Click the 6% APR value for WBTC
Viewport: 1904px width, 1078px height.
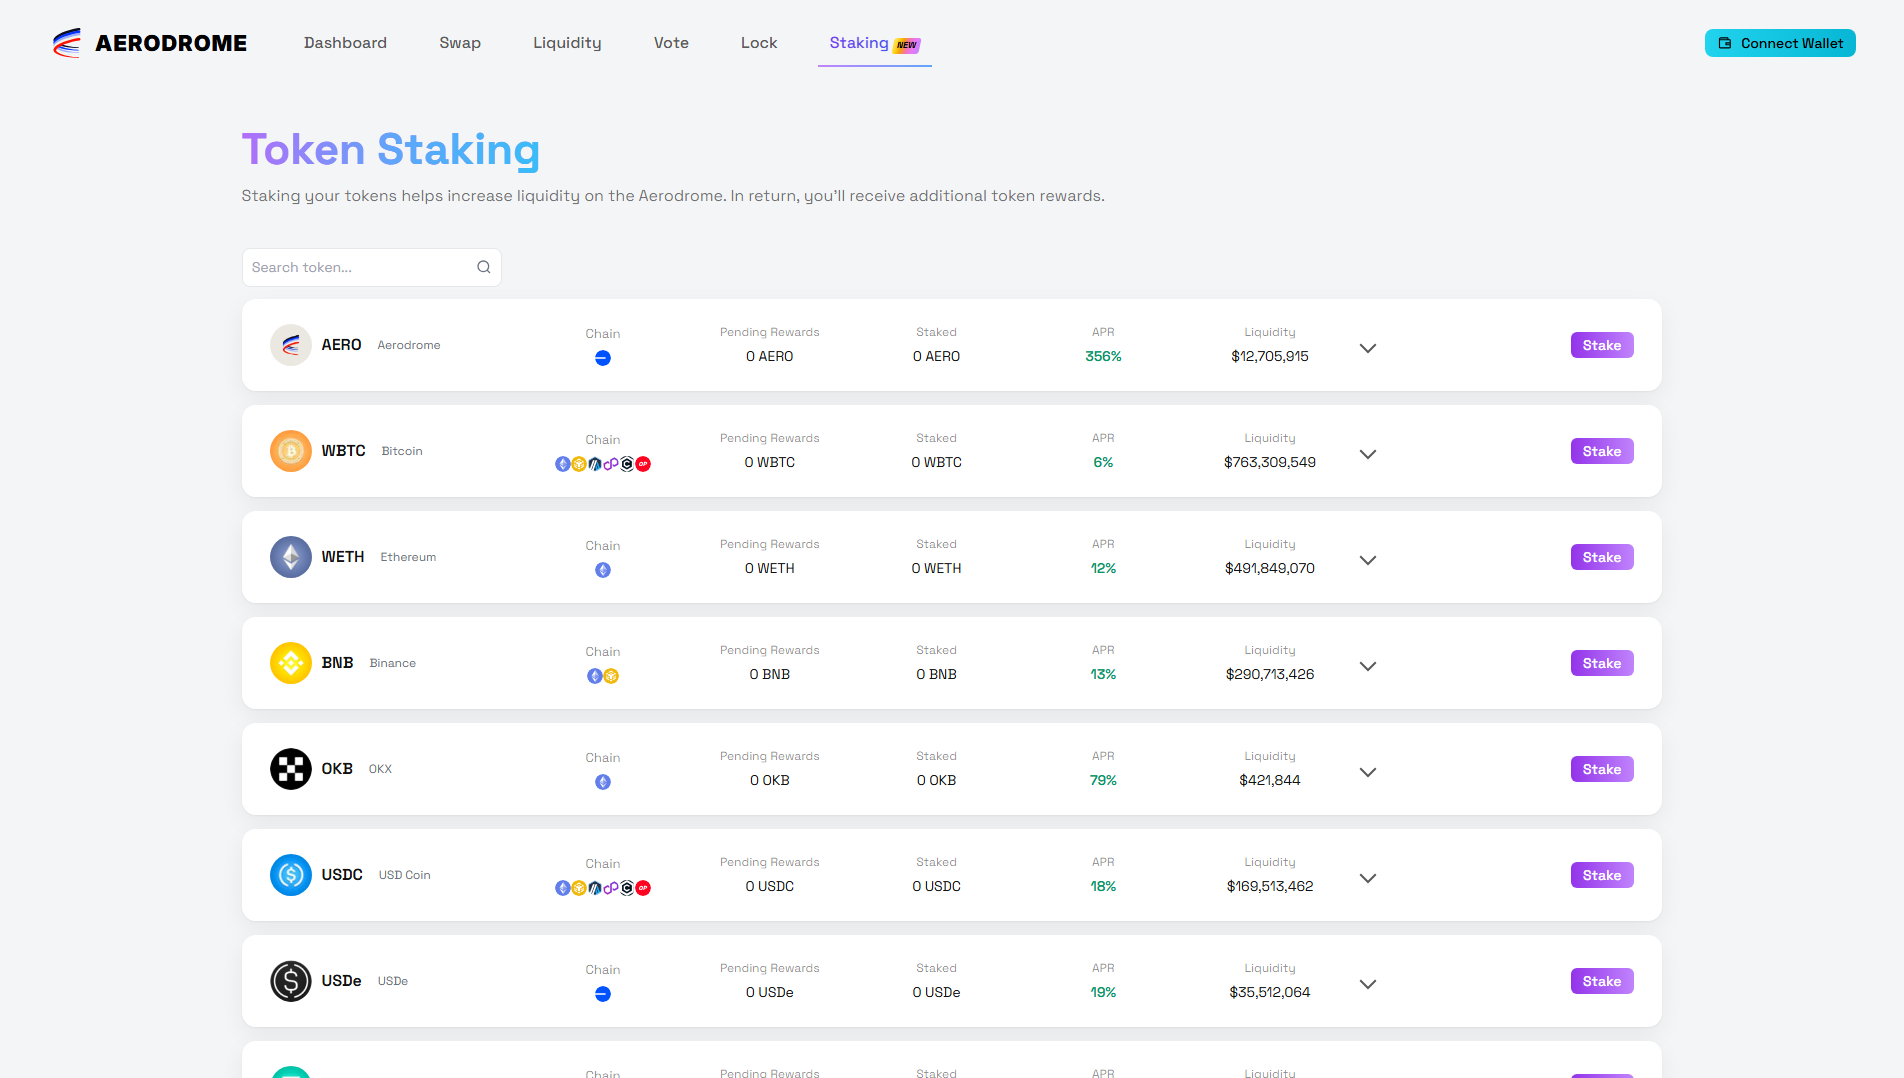click(x=1103, y=462)
